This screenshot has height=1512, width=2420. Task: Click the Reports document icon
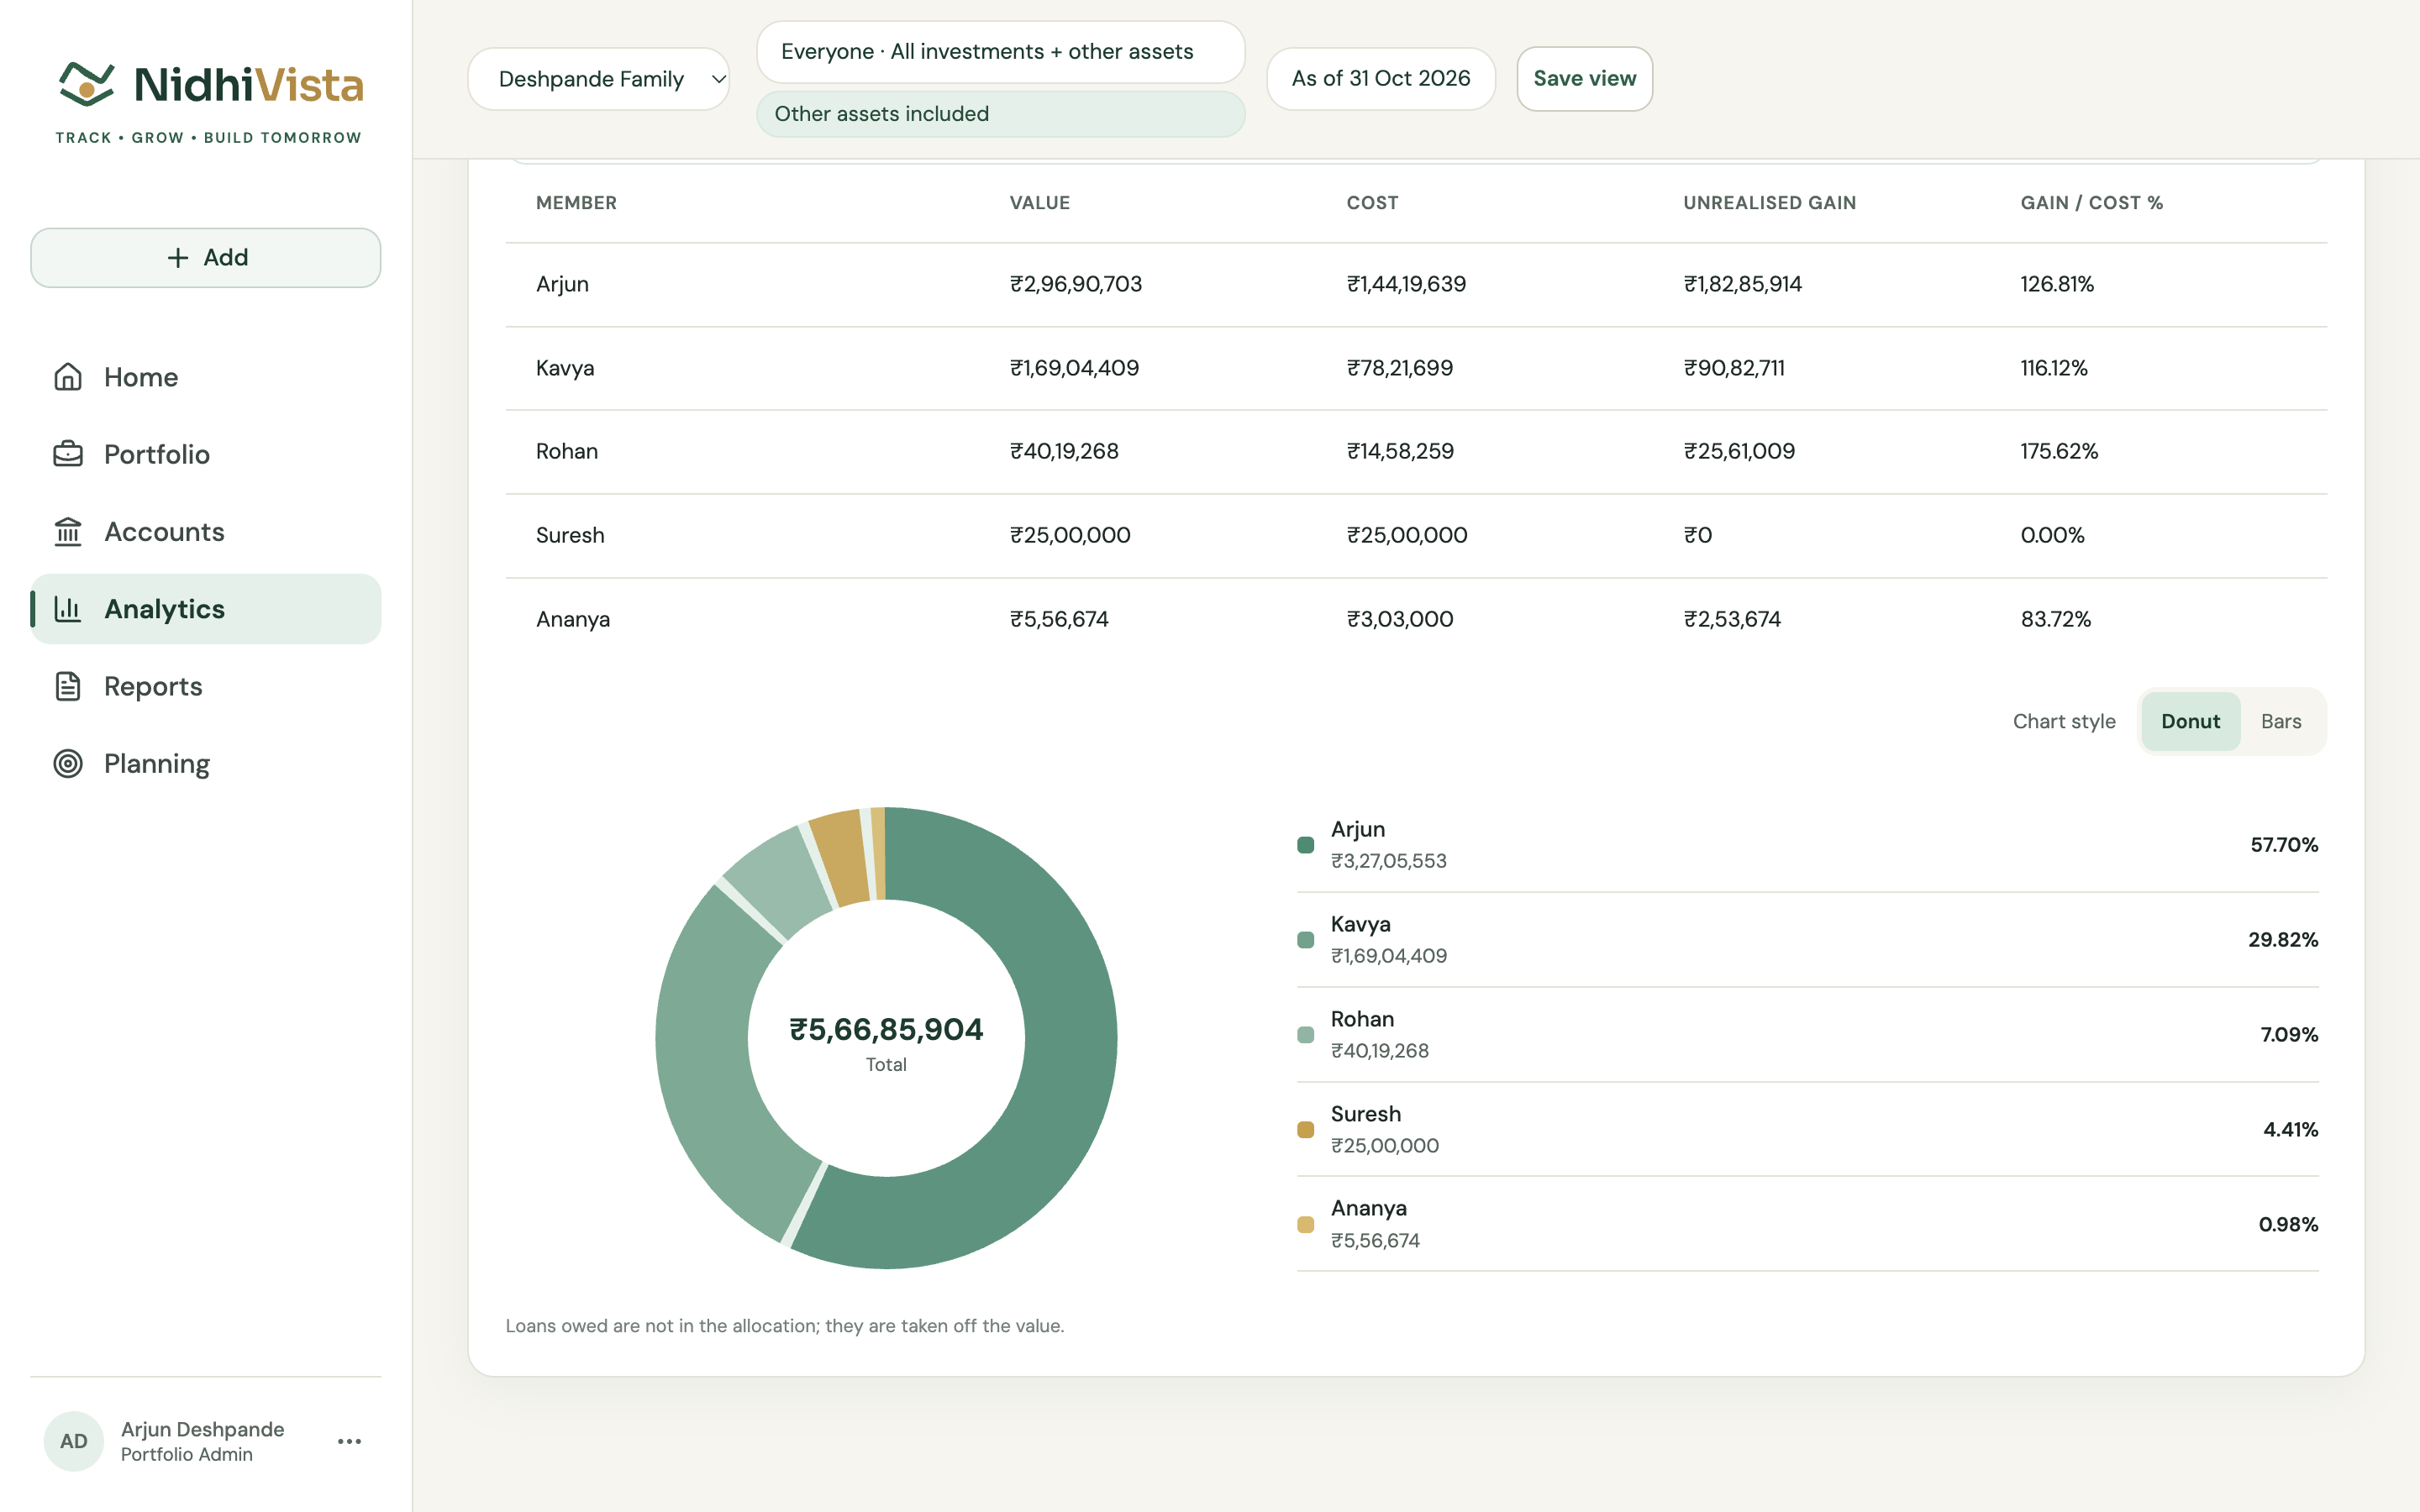click(68, 686)
